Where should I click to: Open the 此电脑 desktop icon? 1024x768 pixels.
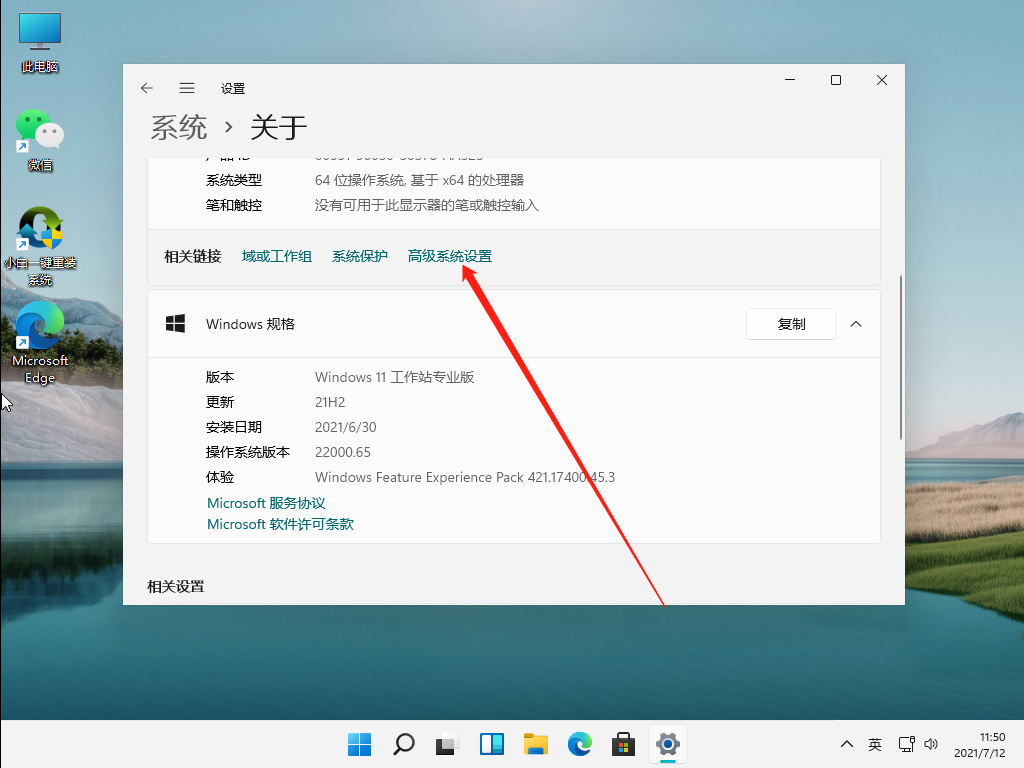(x=40, y=42)
